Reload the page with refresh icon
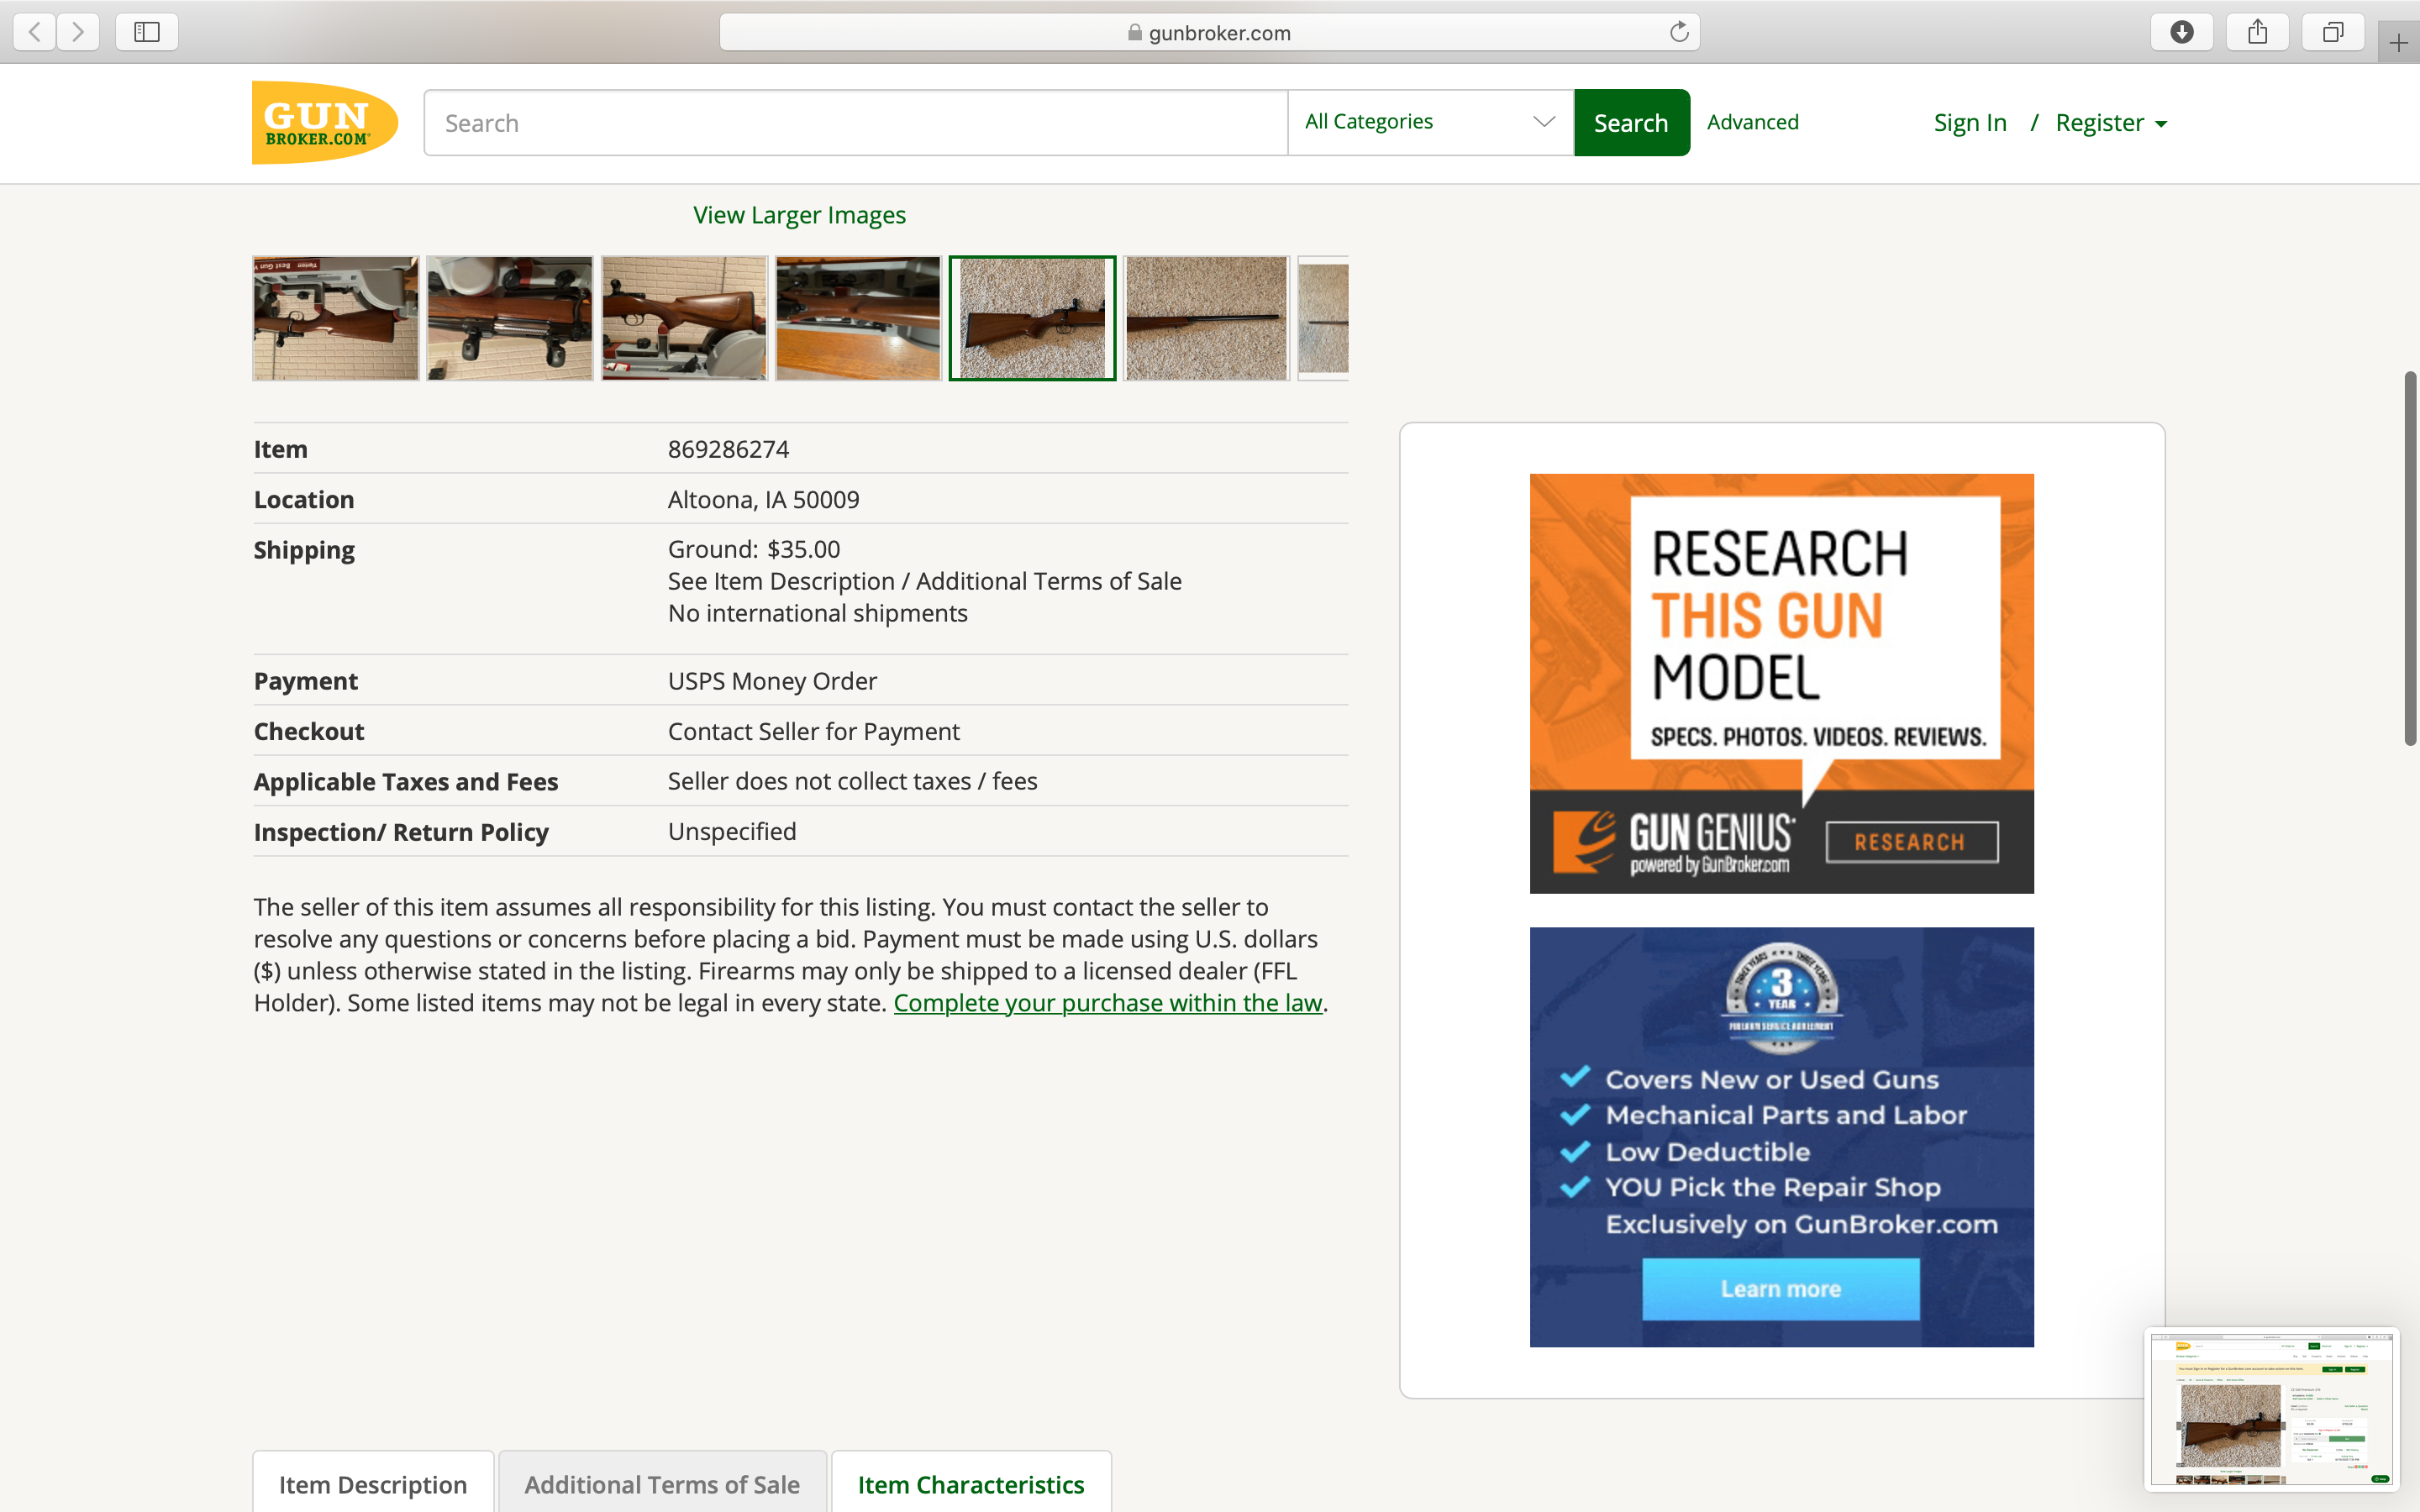The image size is (2420, 1512). point(1679,32)
